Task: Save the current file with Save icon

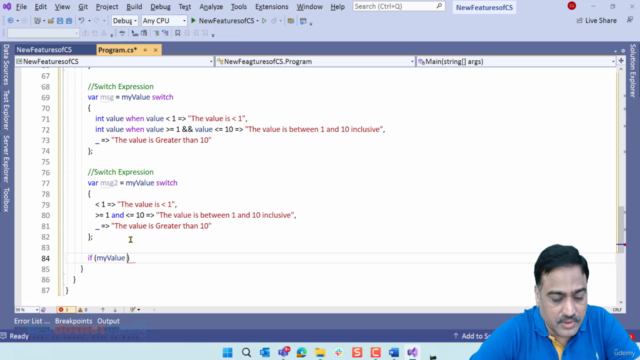Action: coord(60,20)
